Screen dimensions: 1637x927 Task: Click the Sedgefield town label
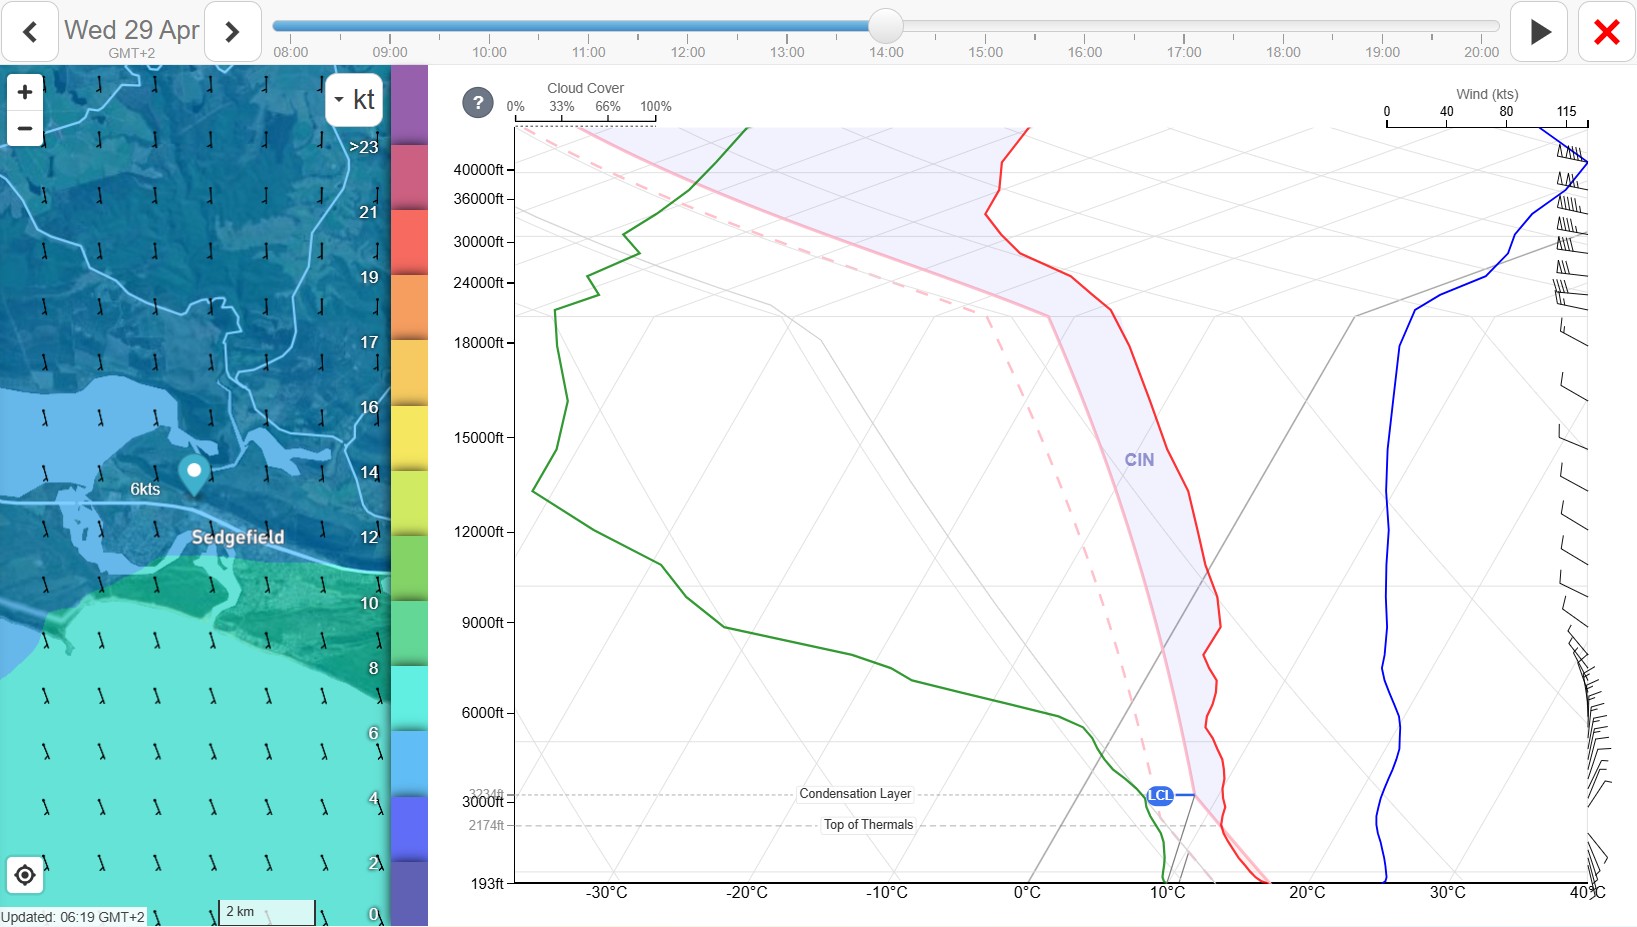pos(238,537)
